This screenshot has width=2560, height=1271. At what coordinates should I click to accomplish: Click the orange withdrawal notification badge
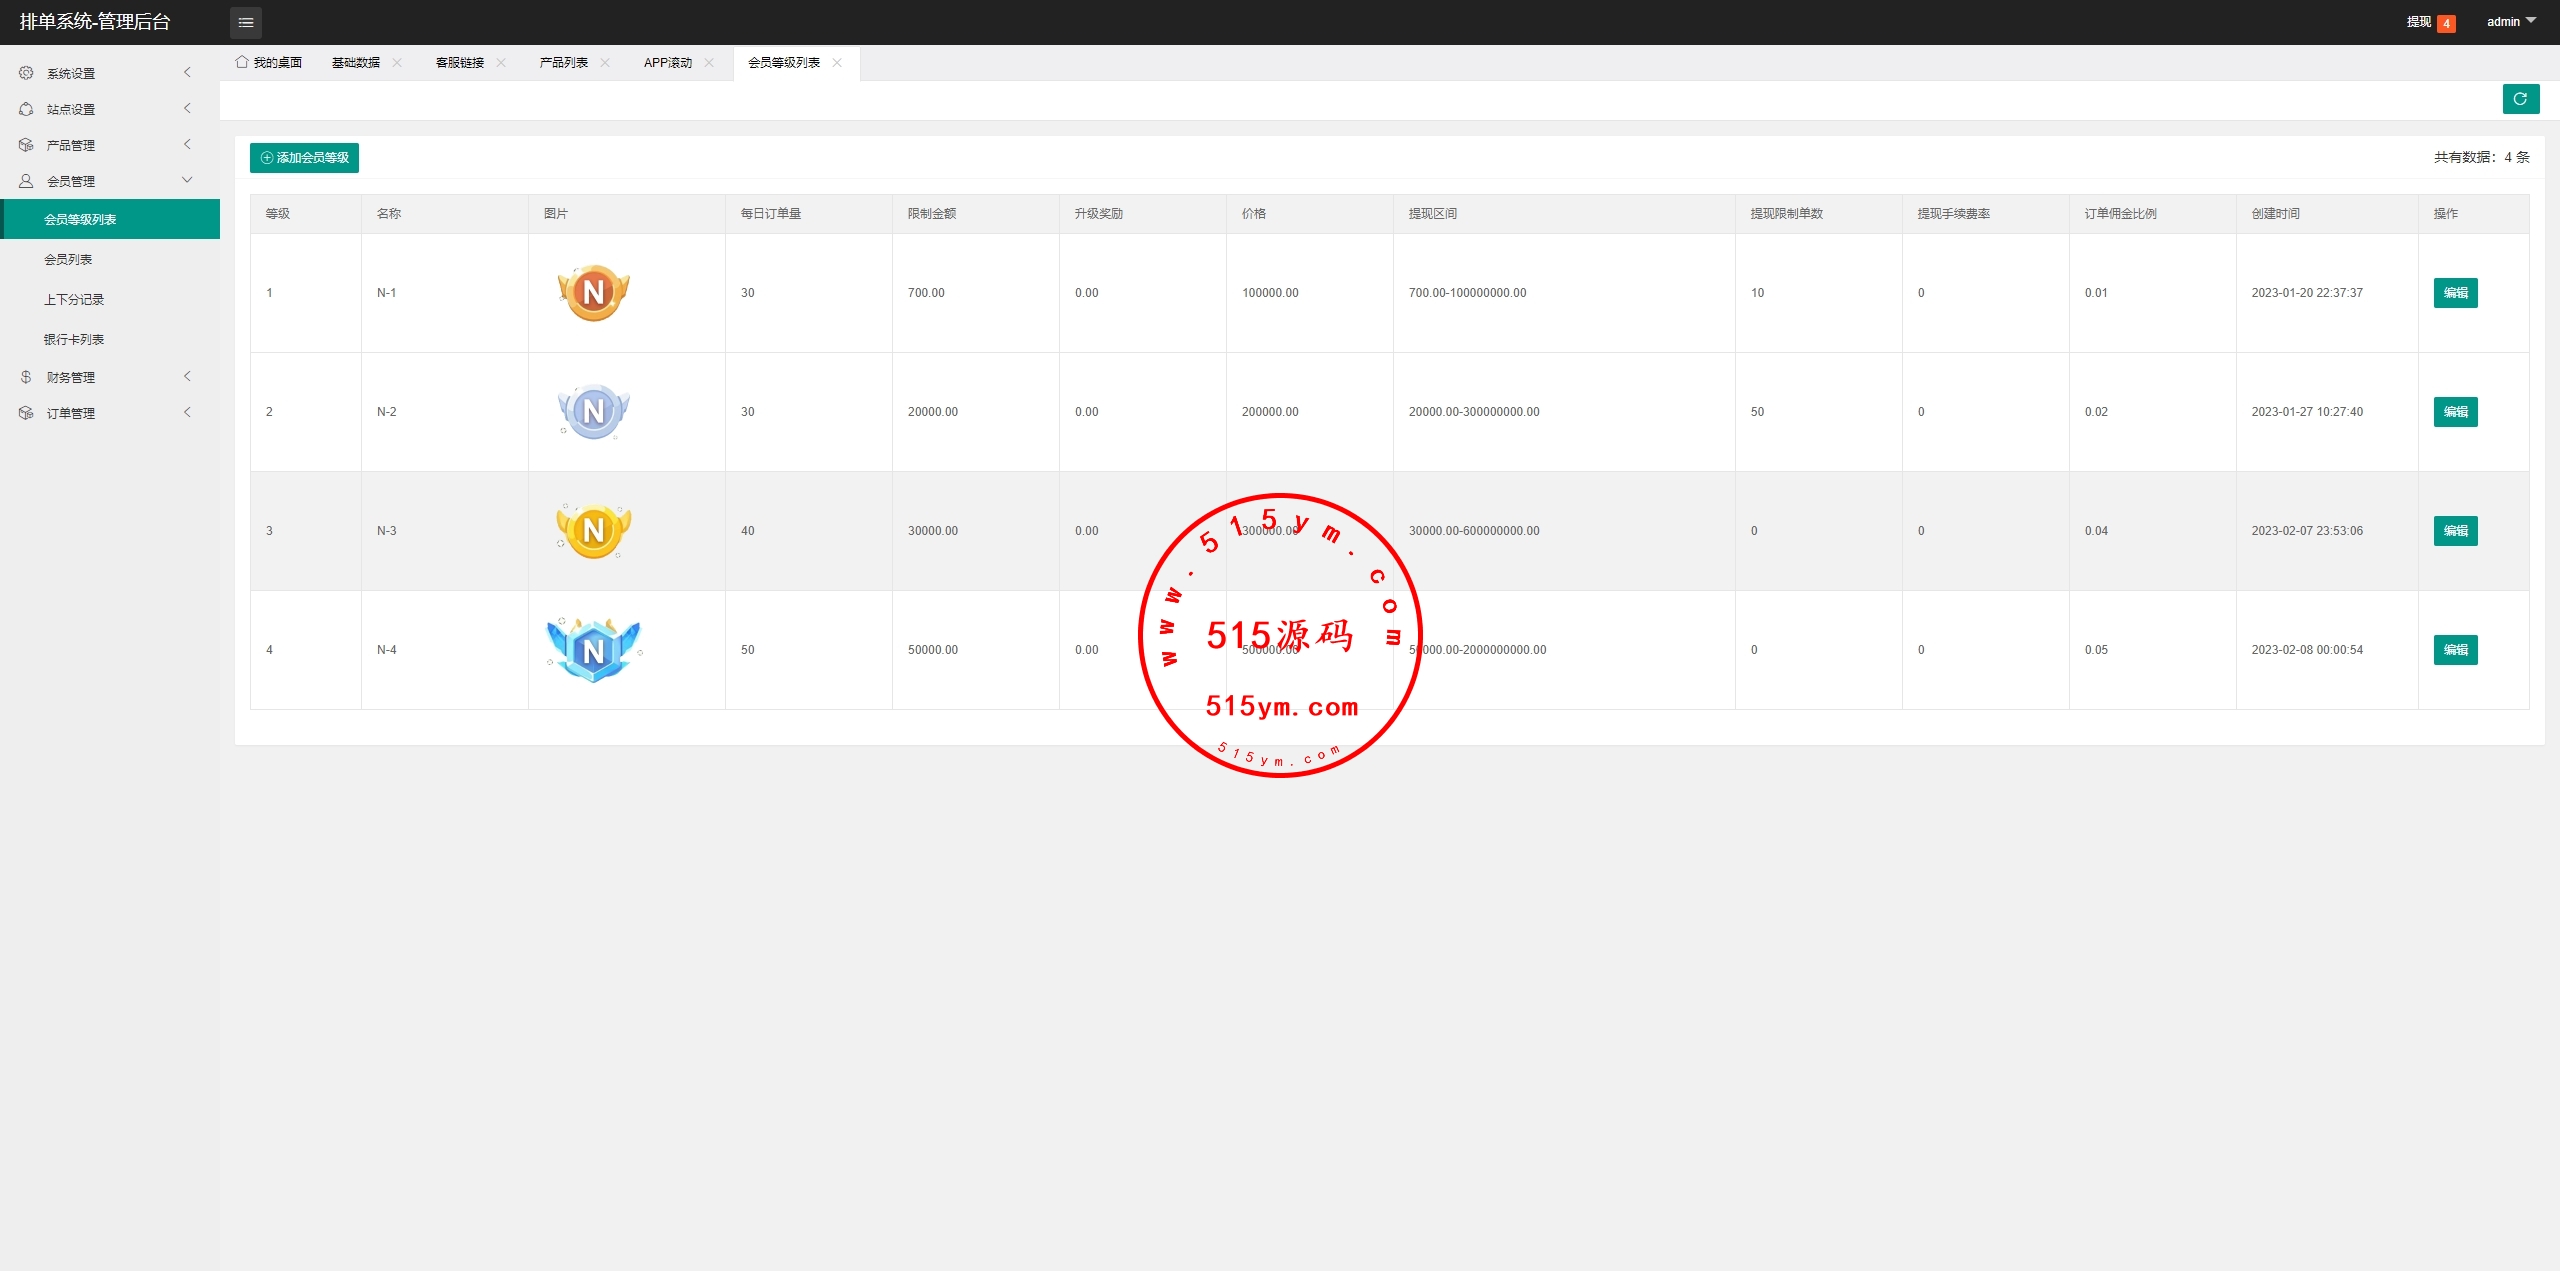click(2446, 23)
